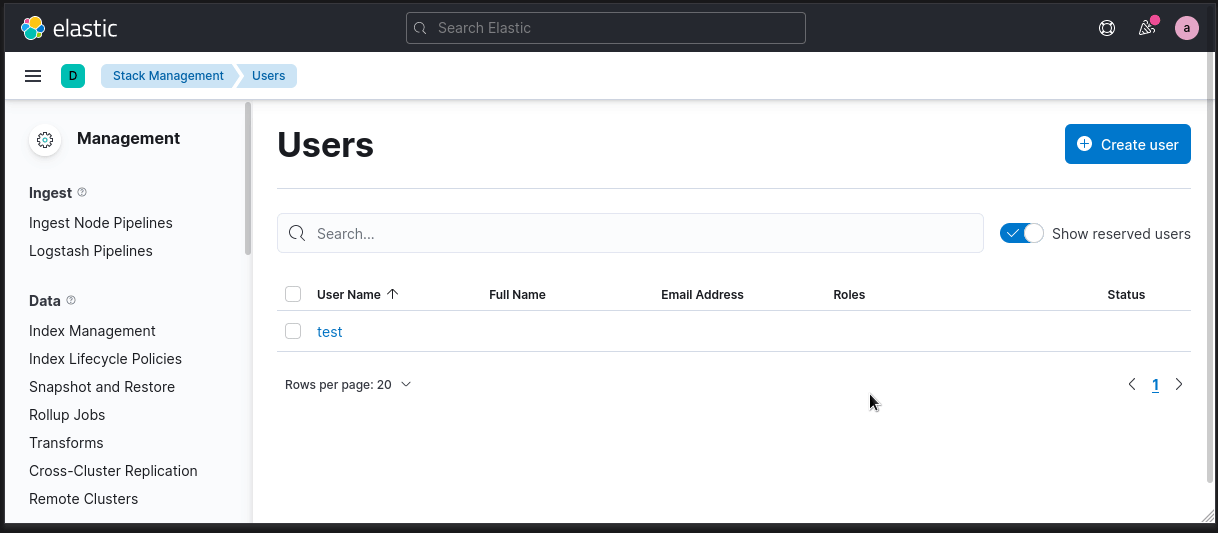Click the users Search field
Screen dimensions: 1218x533
pos(630,233)
